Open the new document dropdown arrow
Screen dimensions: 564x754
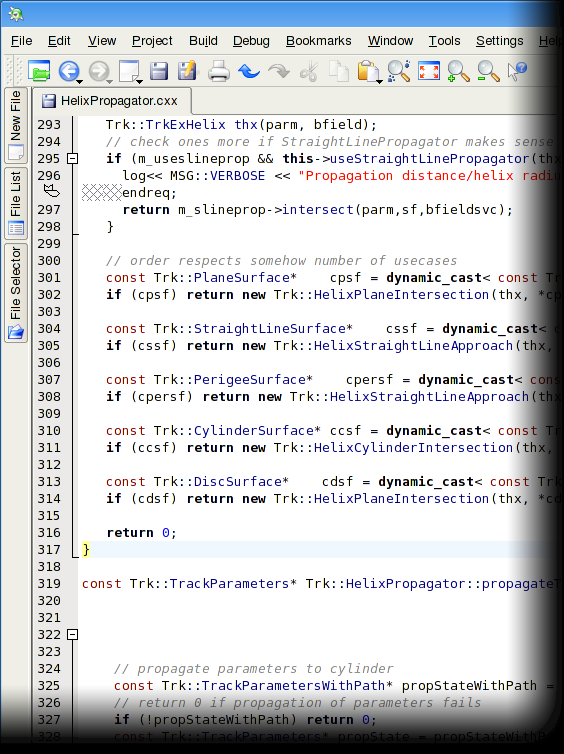click(x=139, y=81)
